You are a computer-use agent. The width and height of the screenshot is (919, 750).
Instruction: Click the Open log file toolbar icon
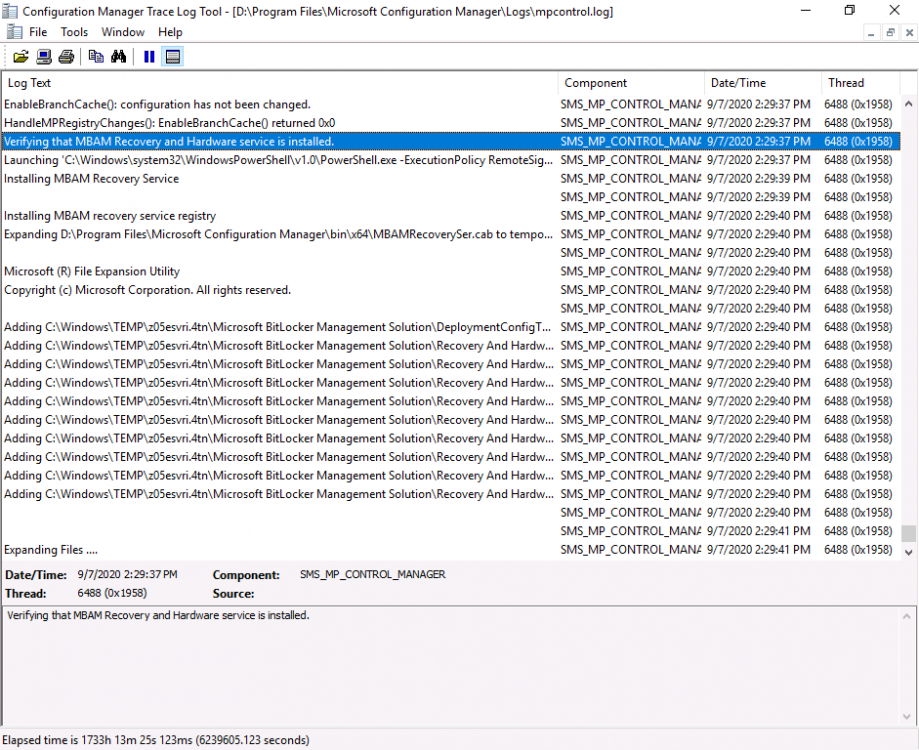(x=21, y=57)
